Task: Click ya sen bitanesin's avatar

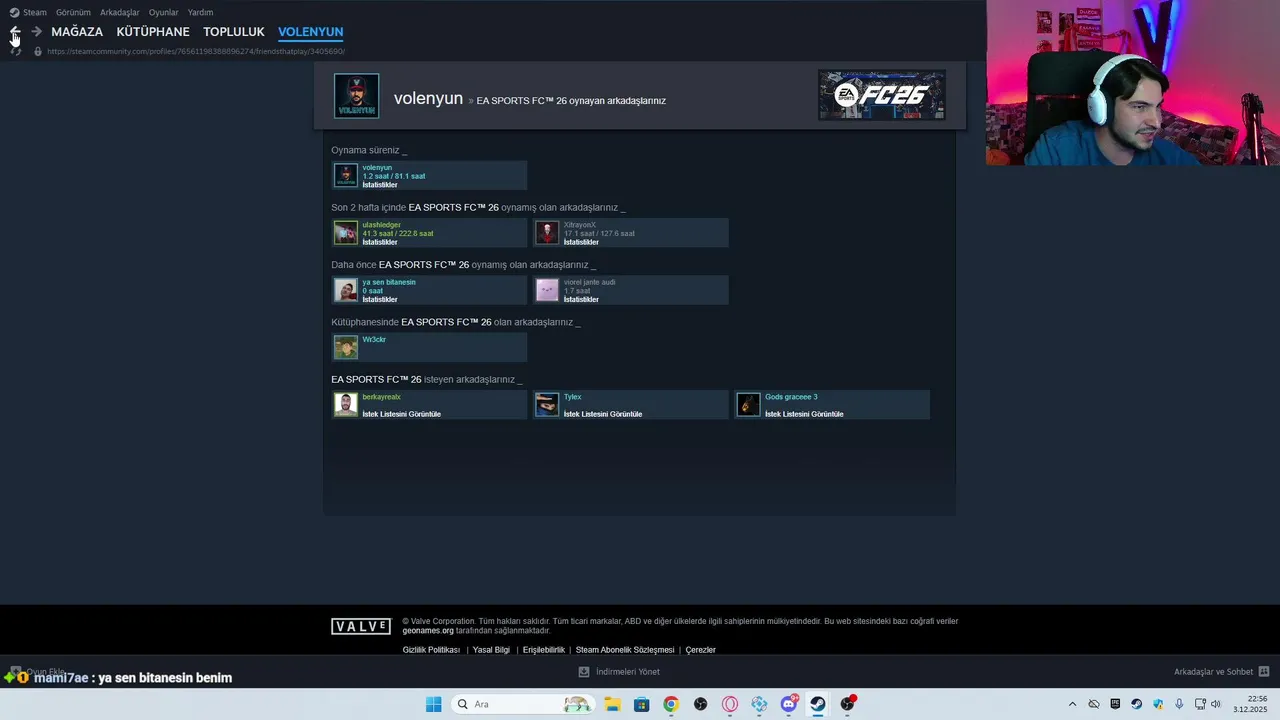Action: pyautogui.click(x=346, y=290)
